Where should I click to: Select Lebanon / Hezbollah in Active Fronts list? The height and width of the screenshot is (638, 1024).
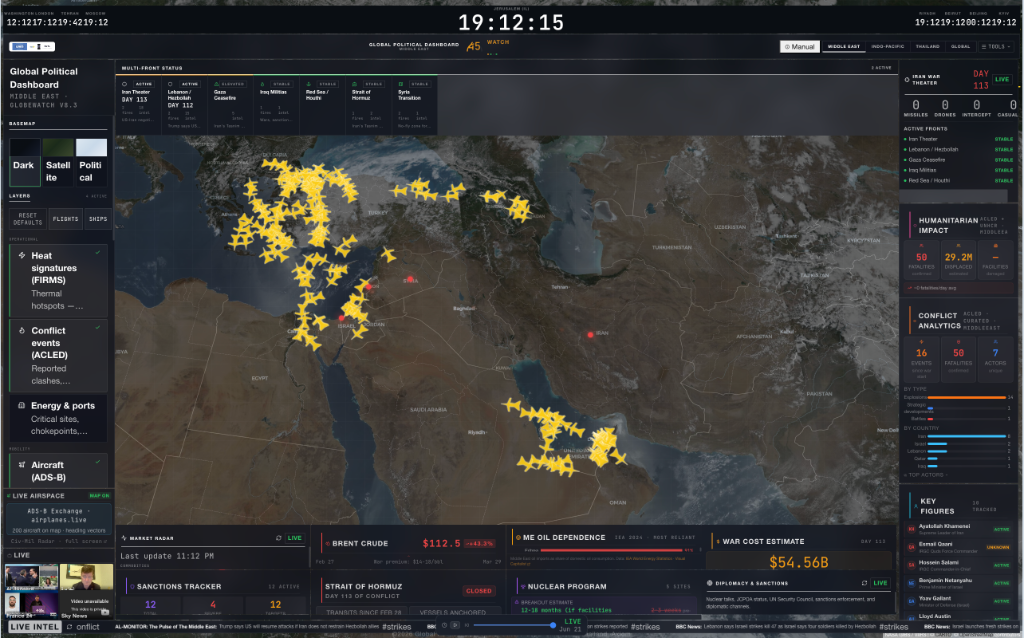pyautogui.click(x=959, y=150)
